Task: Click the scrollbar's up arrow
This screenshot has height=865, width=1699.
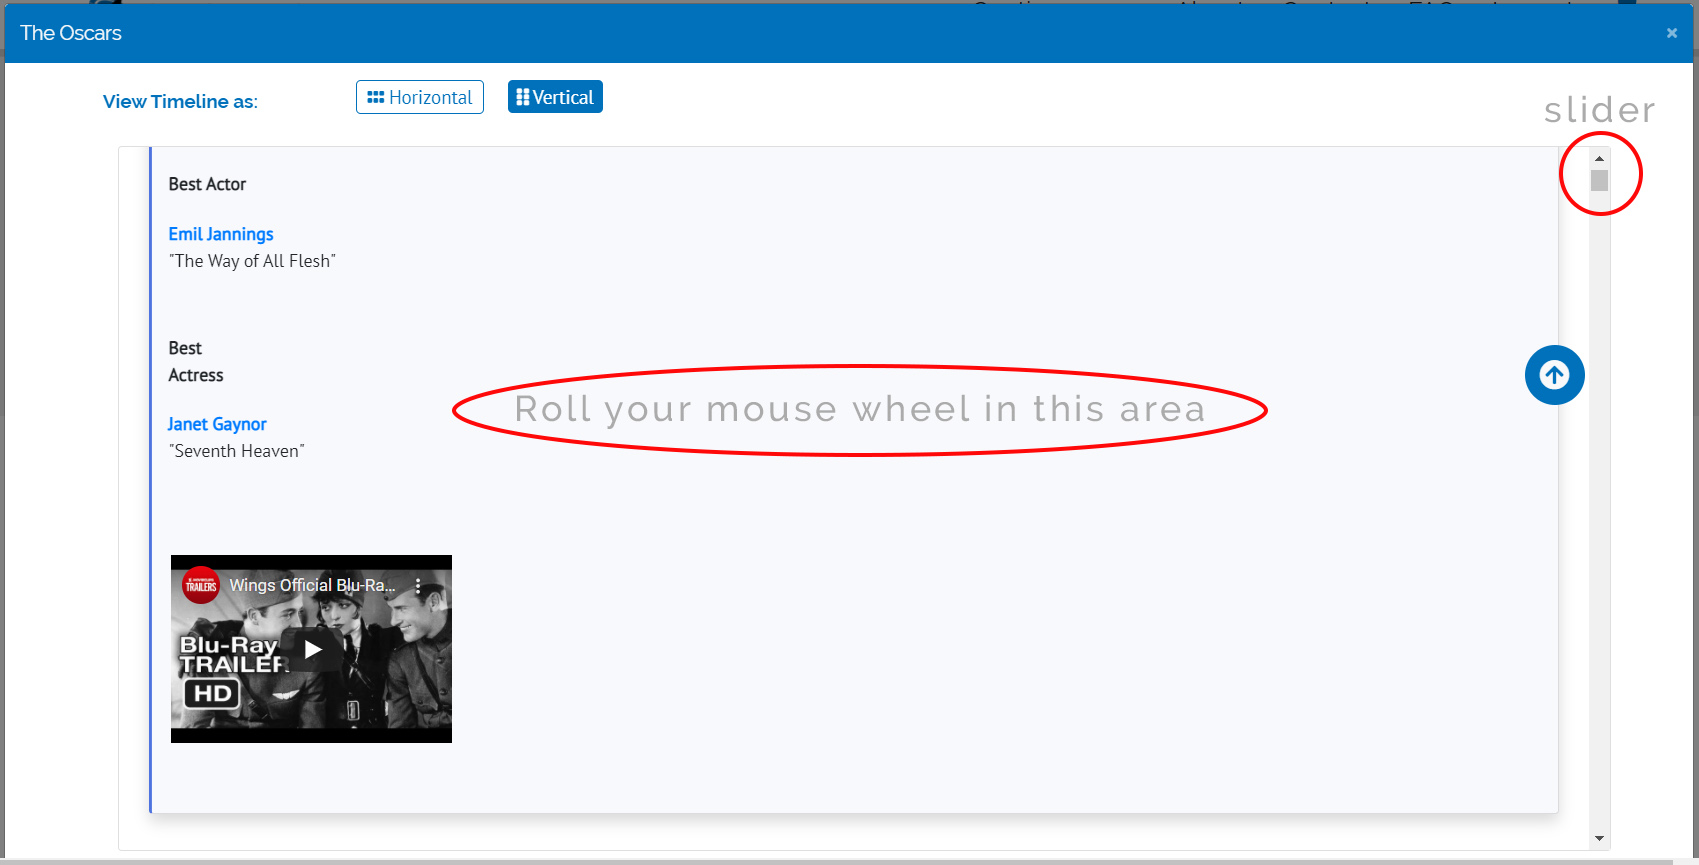Action: pos(1599,158)
